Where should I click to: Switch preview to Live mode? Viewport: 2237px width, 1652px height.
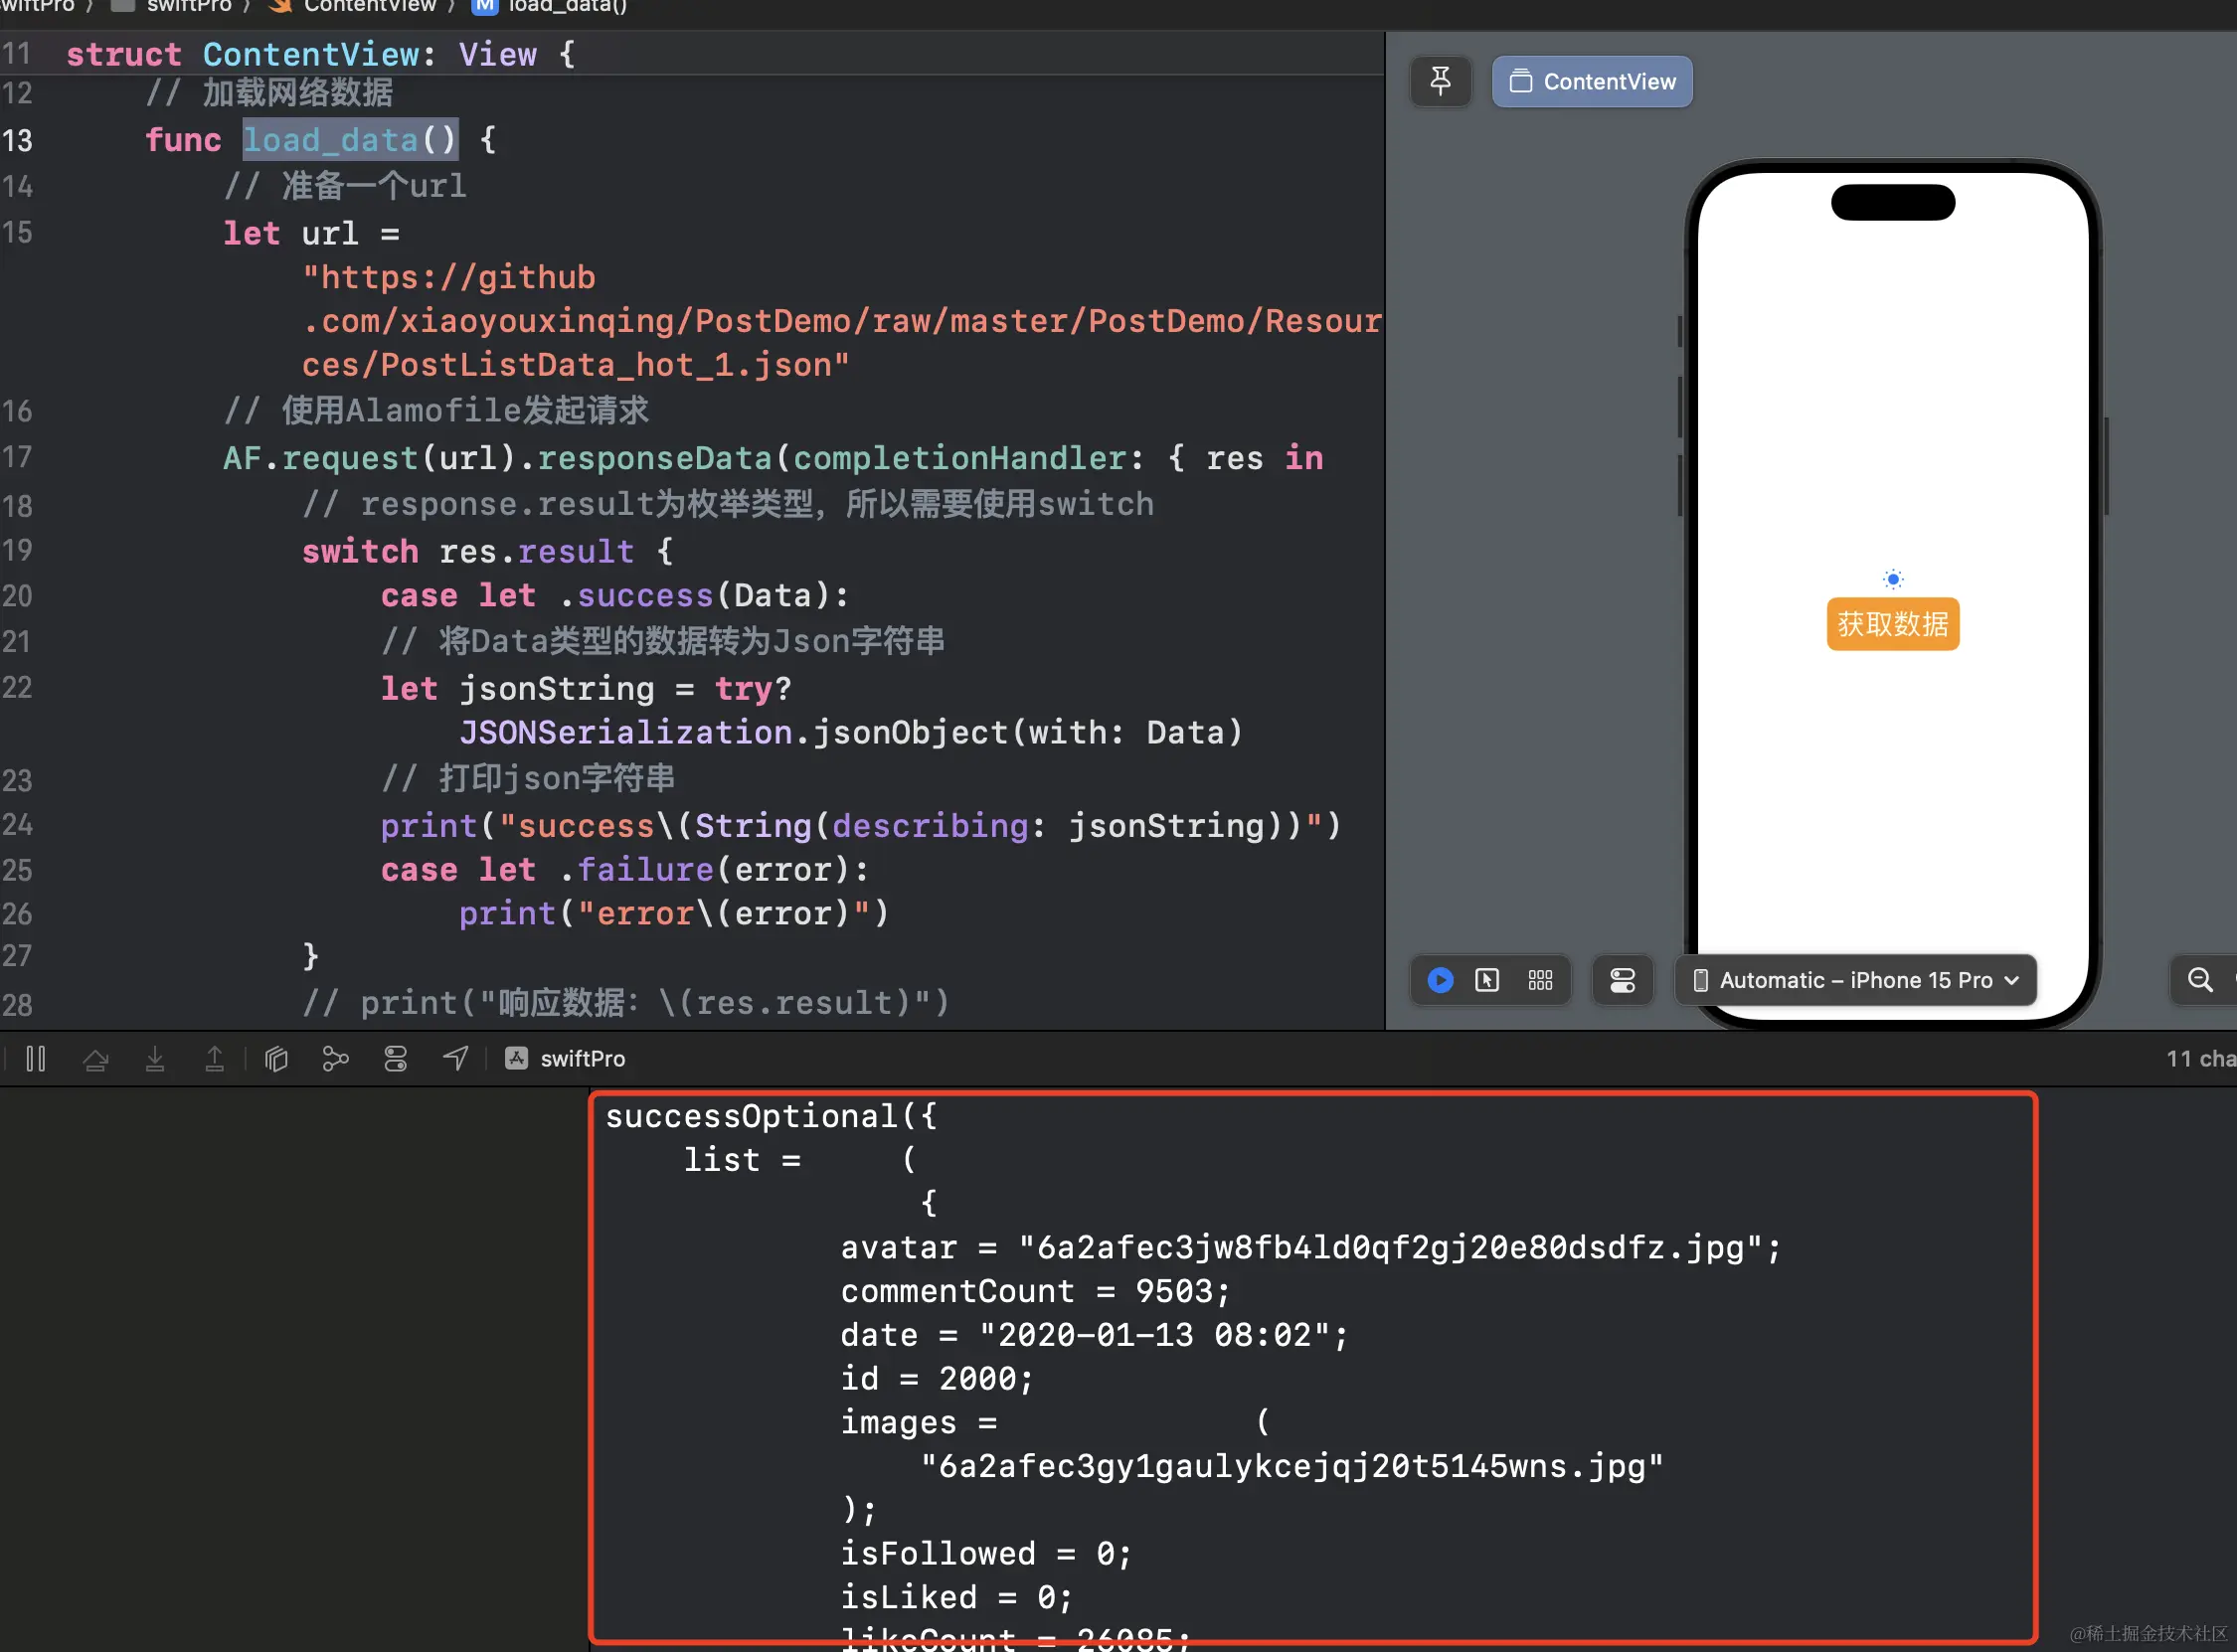[1440, 980]
